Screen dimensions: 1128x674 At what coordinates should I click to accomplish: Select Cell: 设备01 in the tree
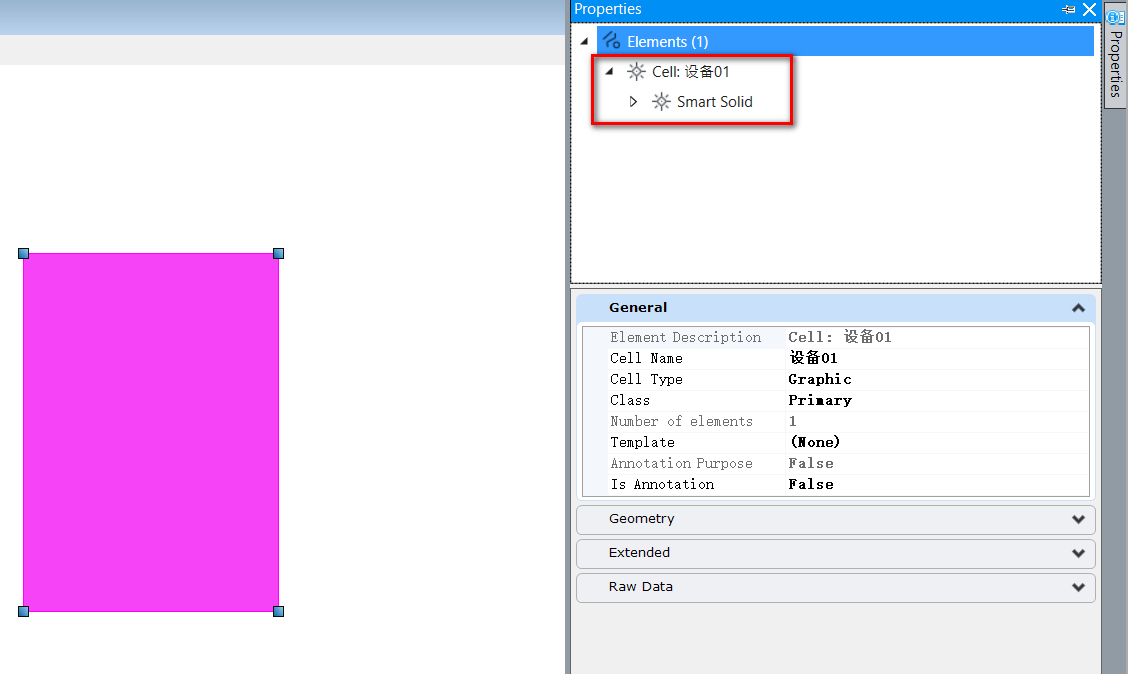click(691, 72)
